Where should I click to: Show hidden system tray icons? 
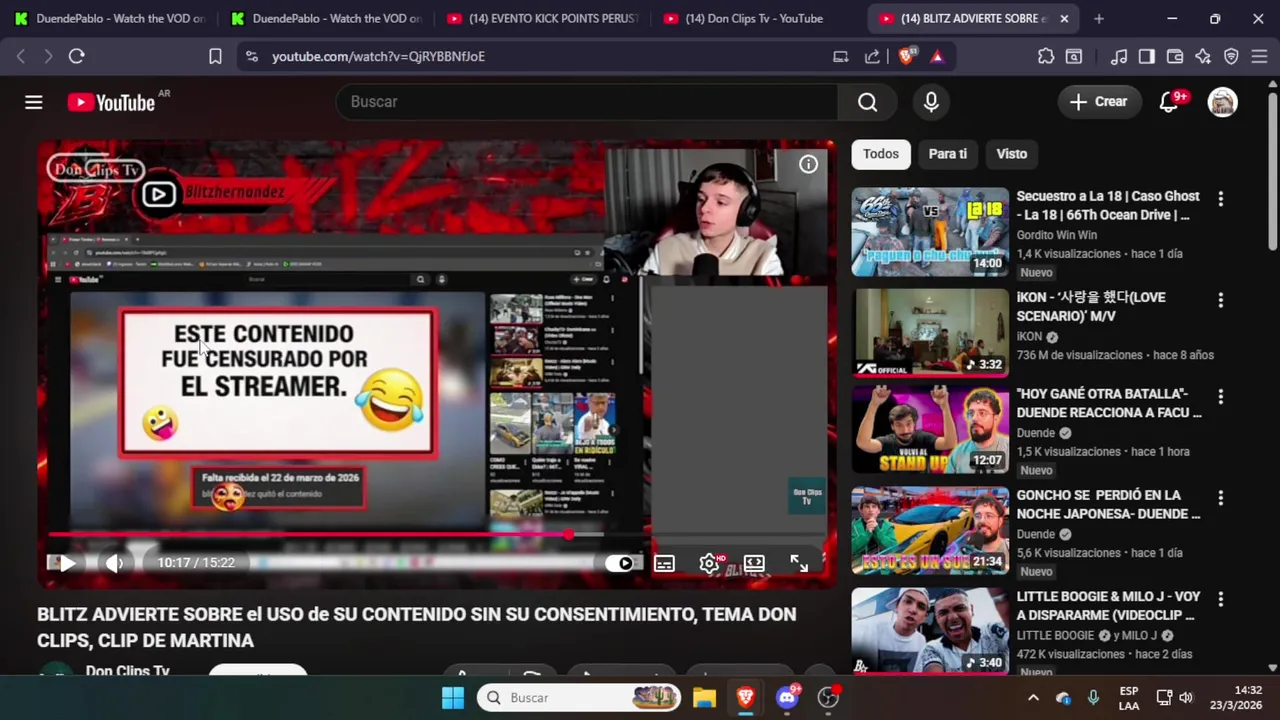(x=1033, y=698)
